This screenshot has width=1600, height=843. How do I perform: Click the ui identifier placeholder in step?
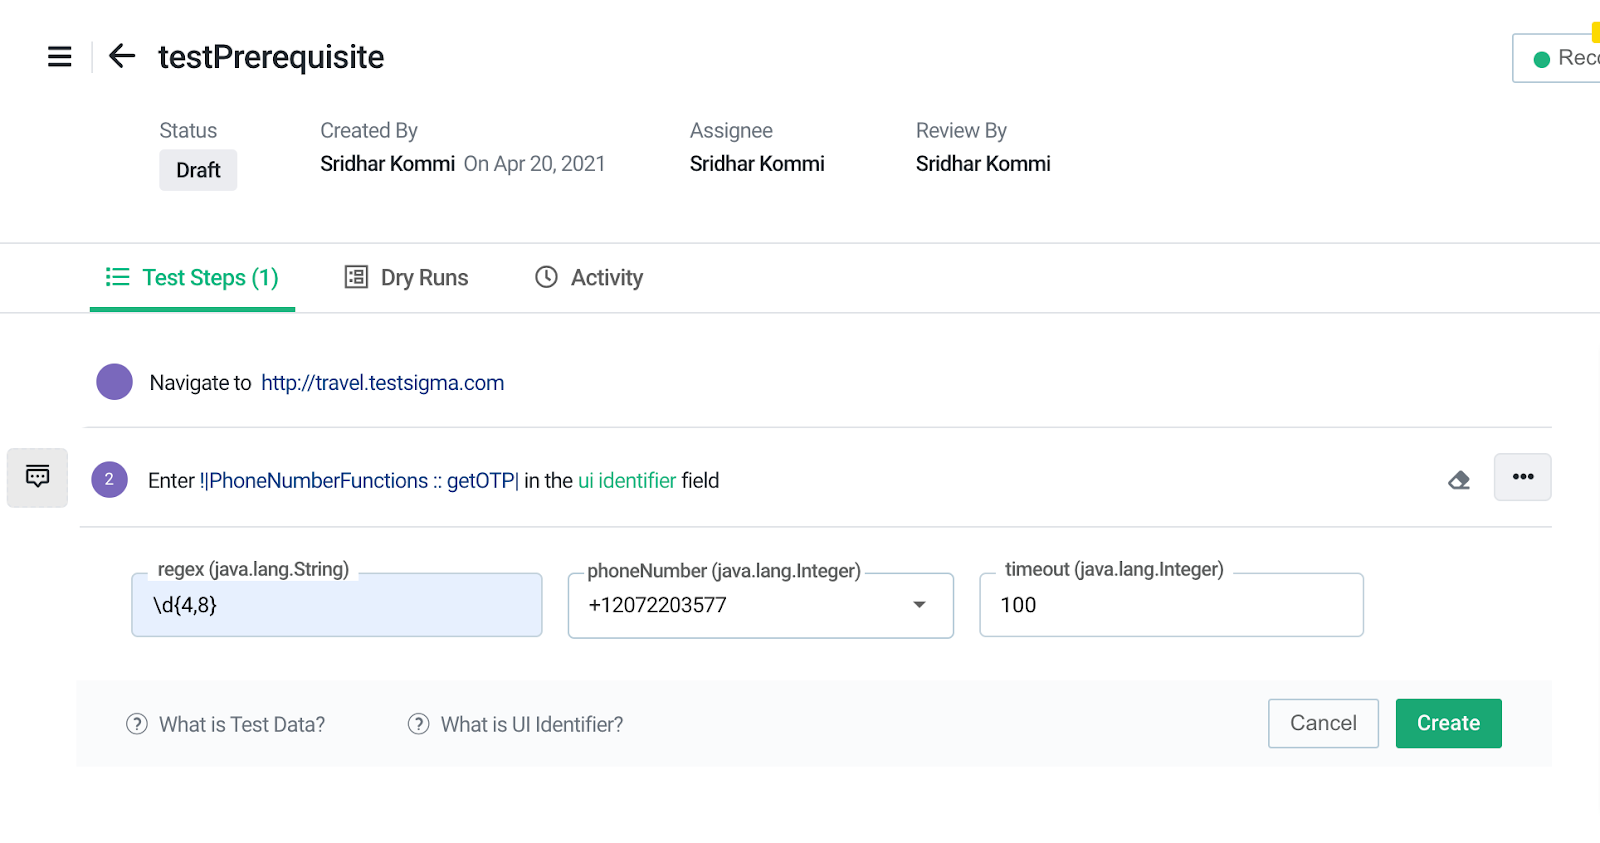(x=627, y=481)
